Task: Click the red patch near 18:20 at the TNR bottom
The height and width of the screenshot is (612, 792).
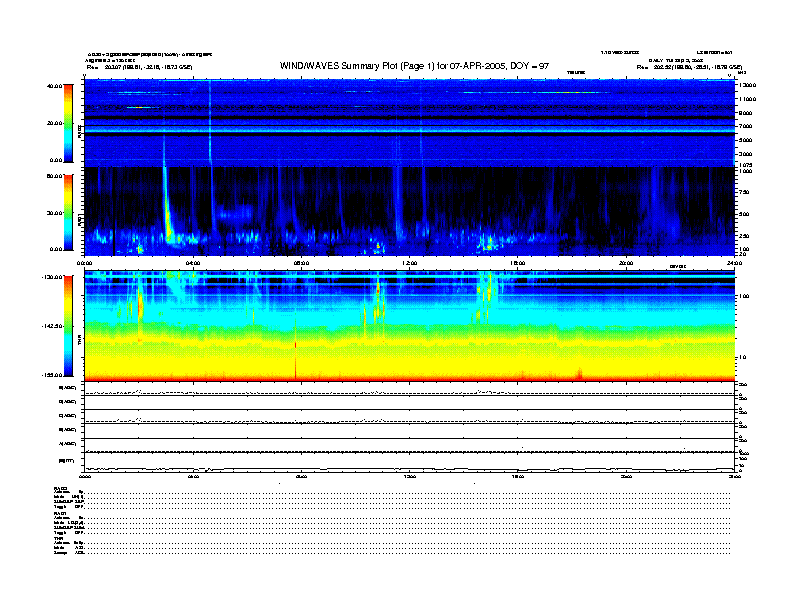Action: pyautogui.click(x=579, y=374)
